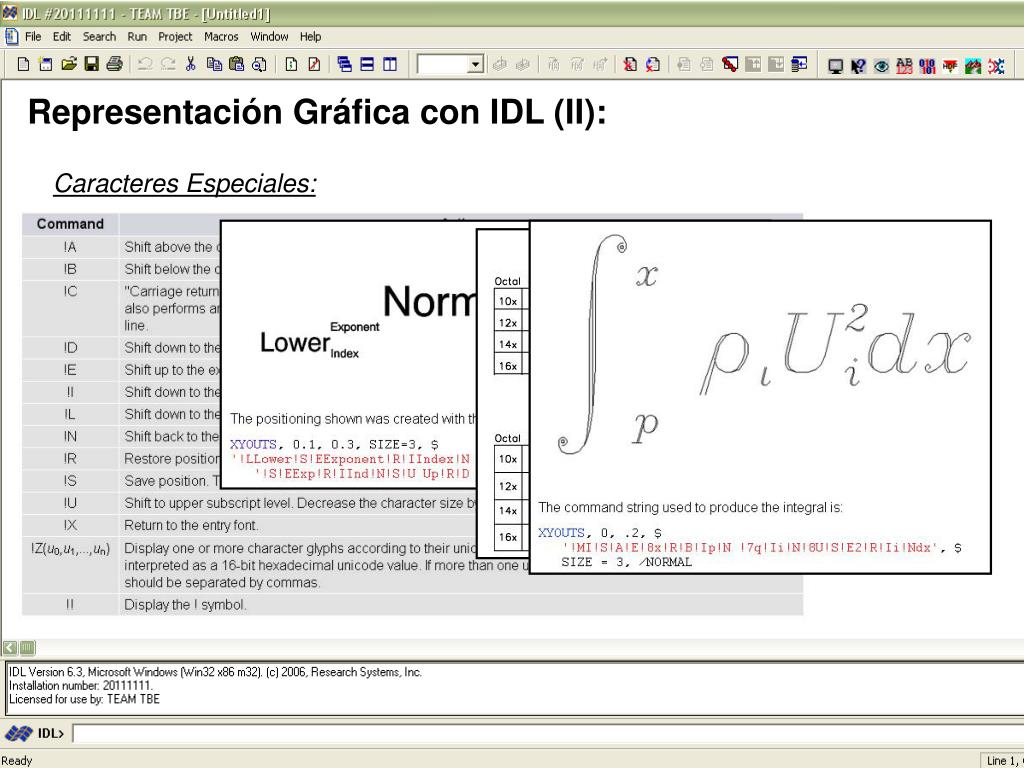Click the 'Ready' status bar text

tap(16, 760)
